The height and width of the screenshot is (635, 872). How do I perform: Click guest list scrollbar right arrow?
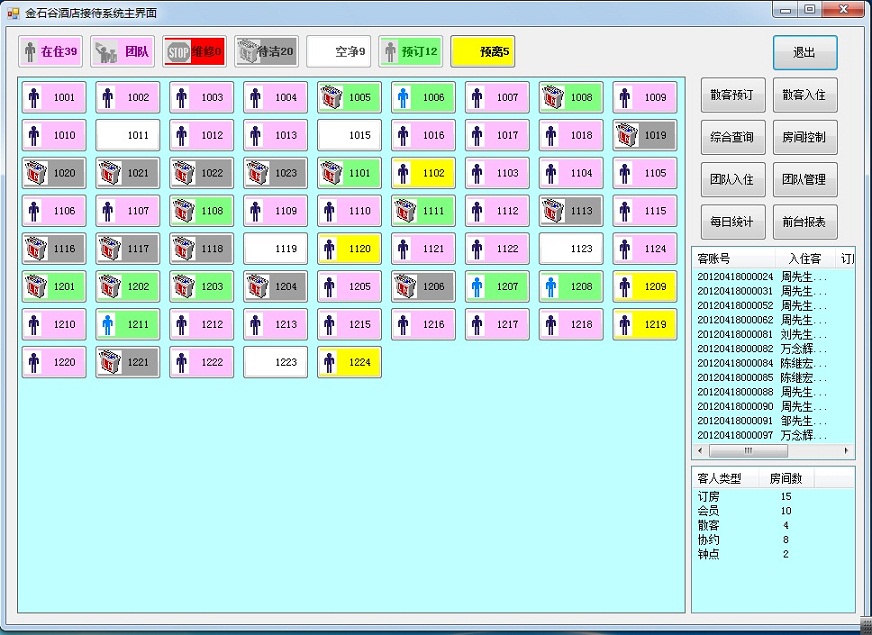tap(846, 451)
